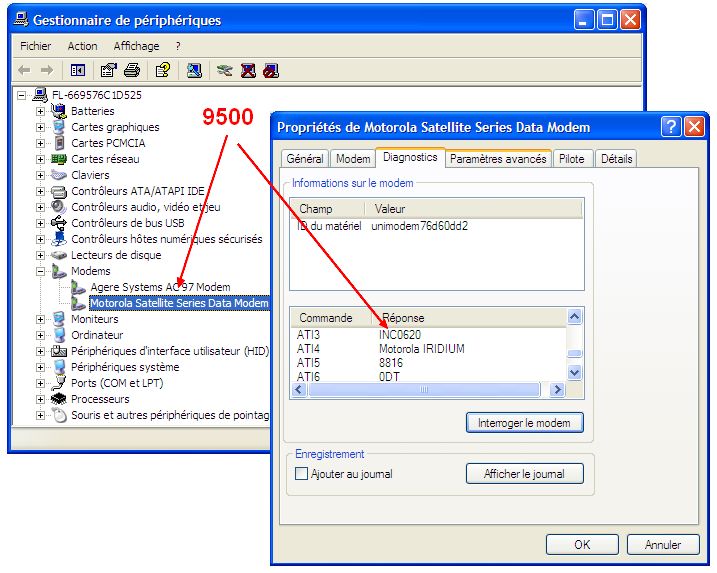Image resolution: width=717 pixels, height=573 pixels.
Task: Open the Help toolbar icon
Action: pyautogui.click(x=163, y=70)
